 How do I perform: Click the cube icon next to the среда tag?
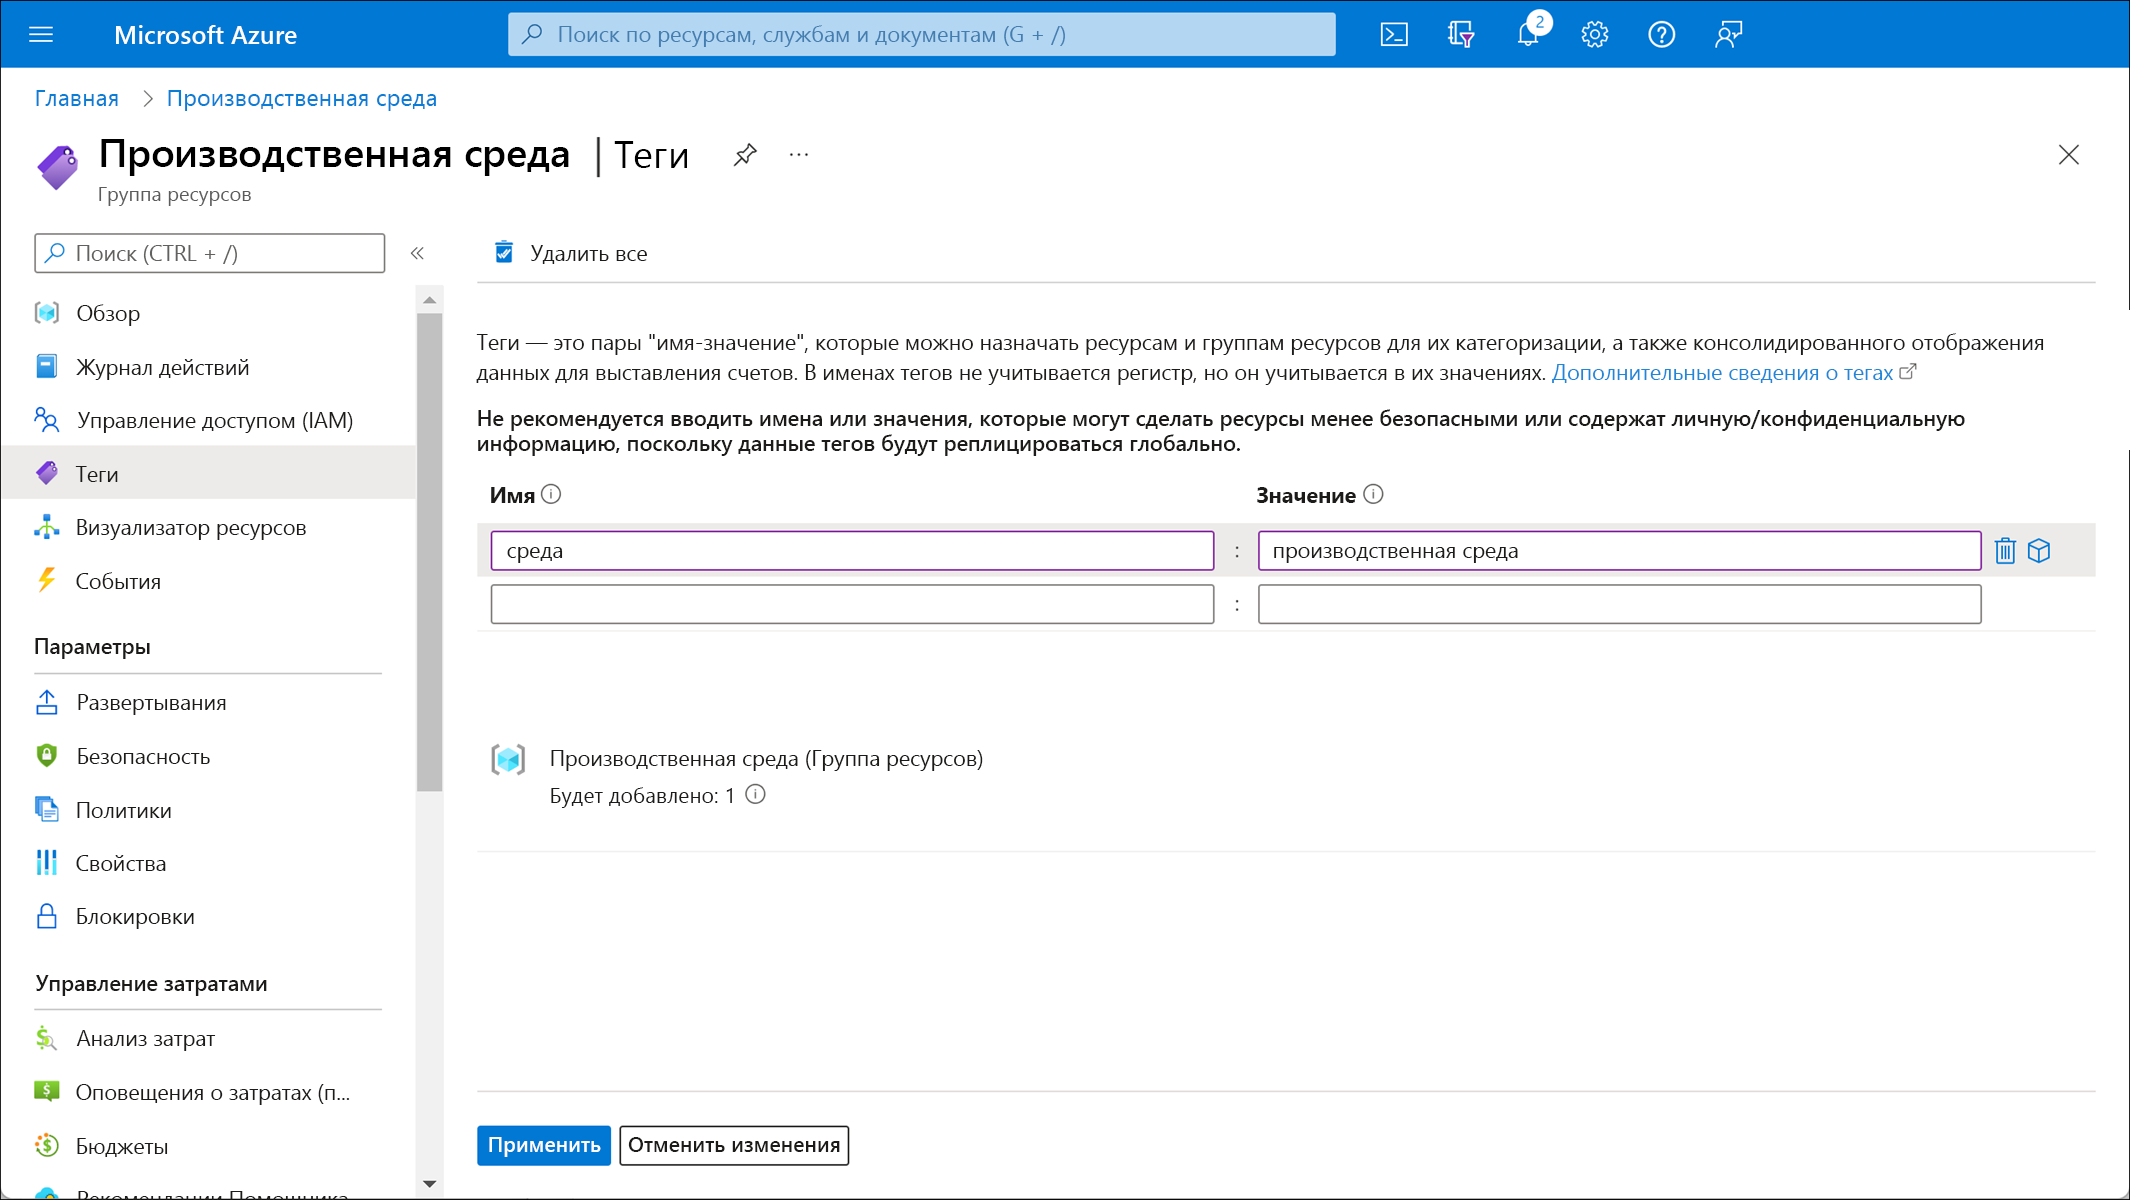(2039, 551)
